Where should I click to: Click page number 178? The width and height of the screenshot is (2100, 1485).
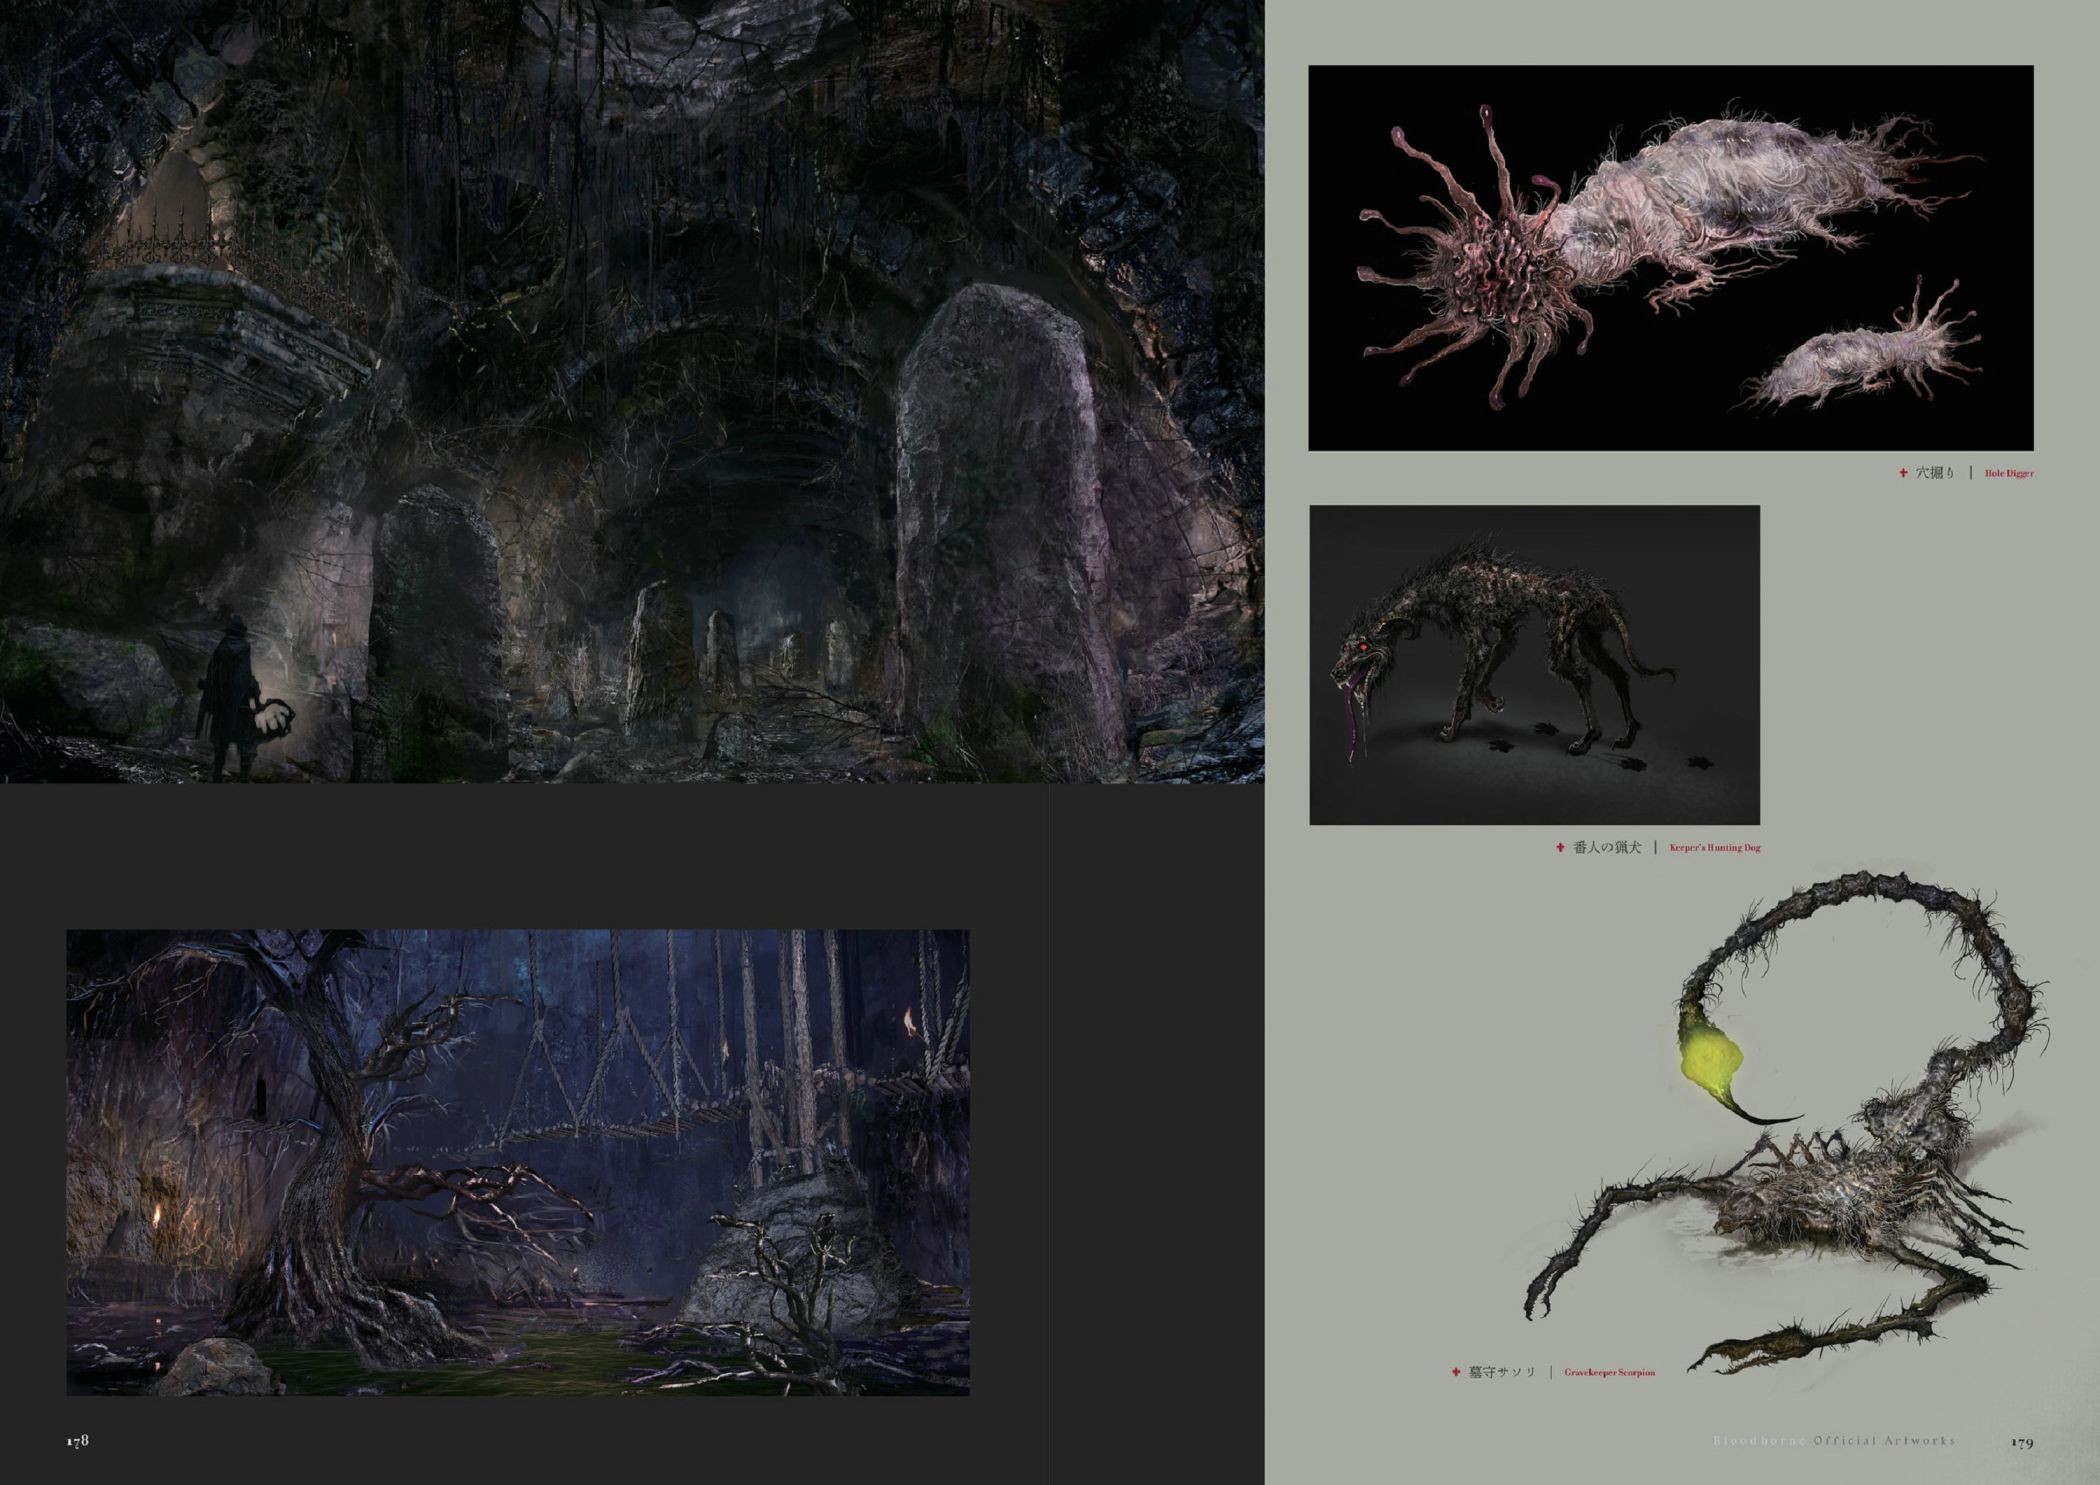78,1440
